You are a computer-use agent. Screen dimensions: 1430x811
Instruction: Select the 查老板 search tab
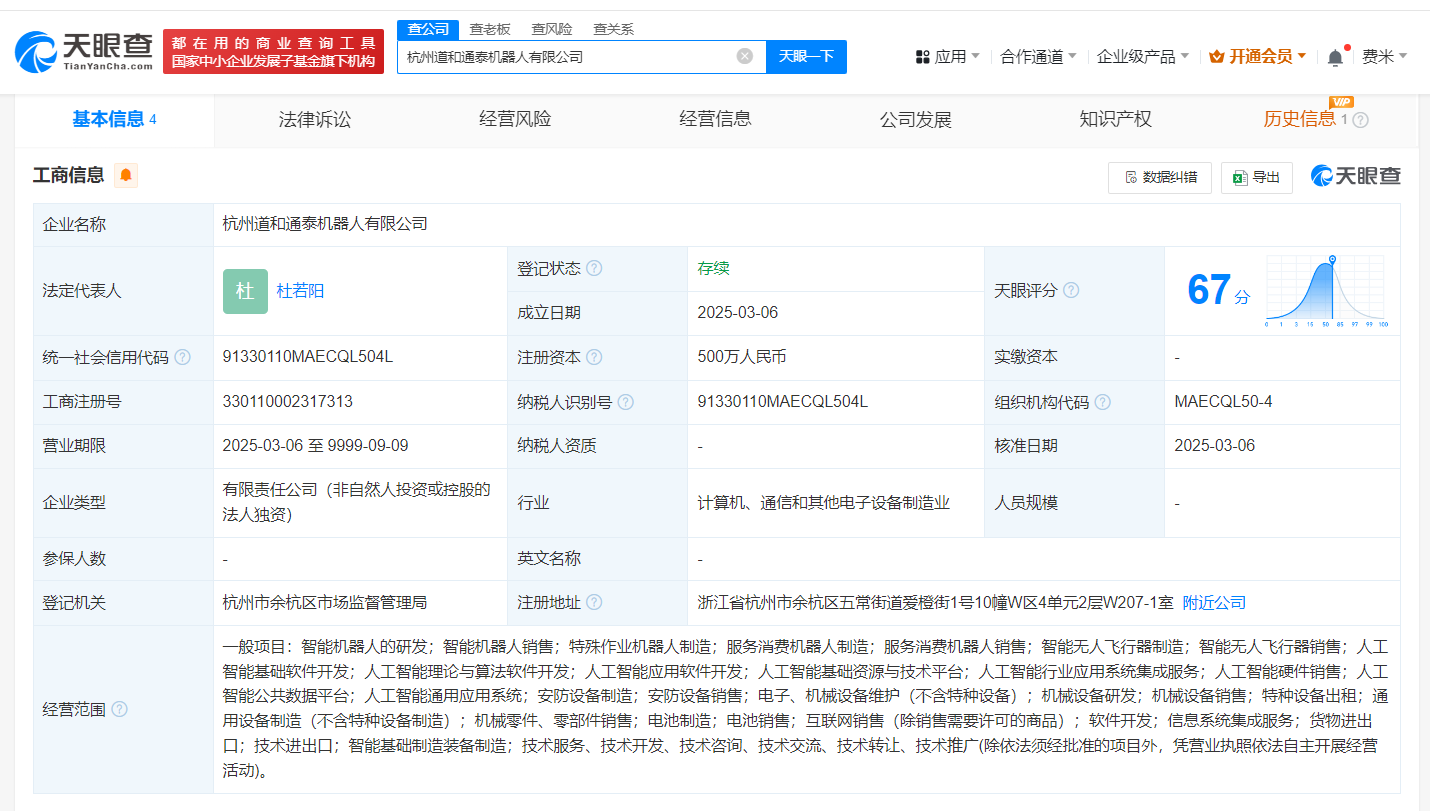(x=490, y=29)
